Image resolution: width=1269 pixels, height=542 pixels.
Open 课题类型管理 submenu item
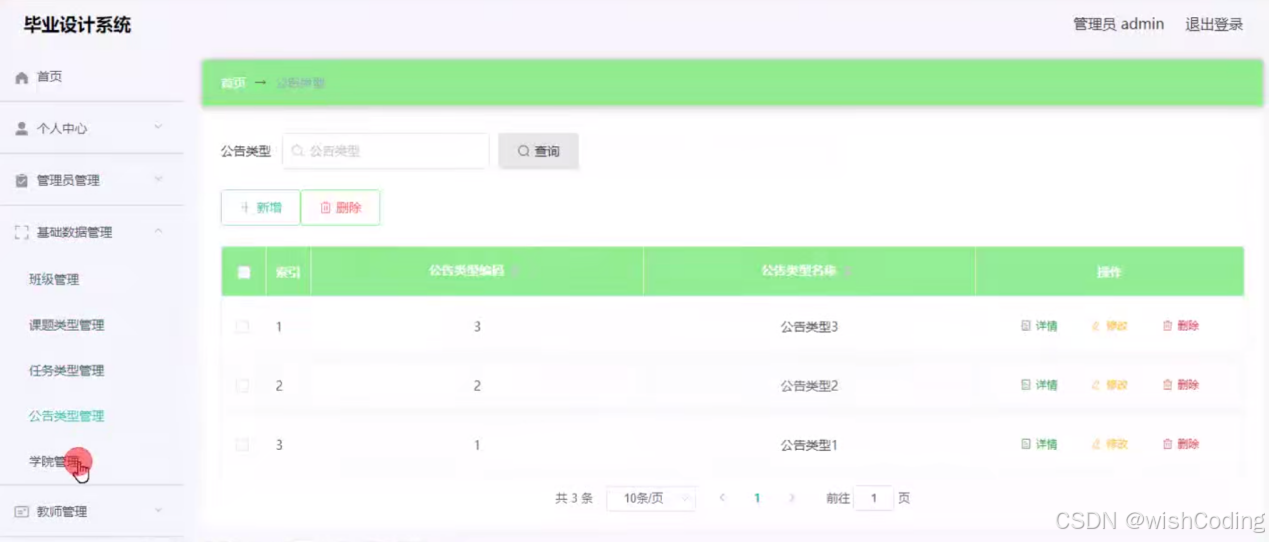click(67, 326)
